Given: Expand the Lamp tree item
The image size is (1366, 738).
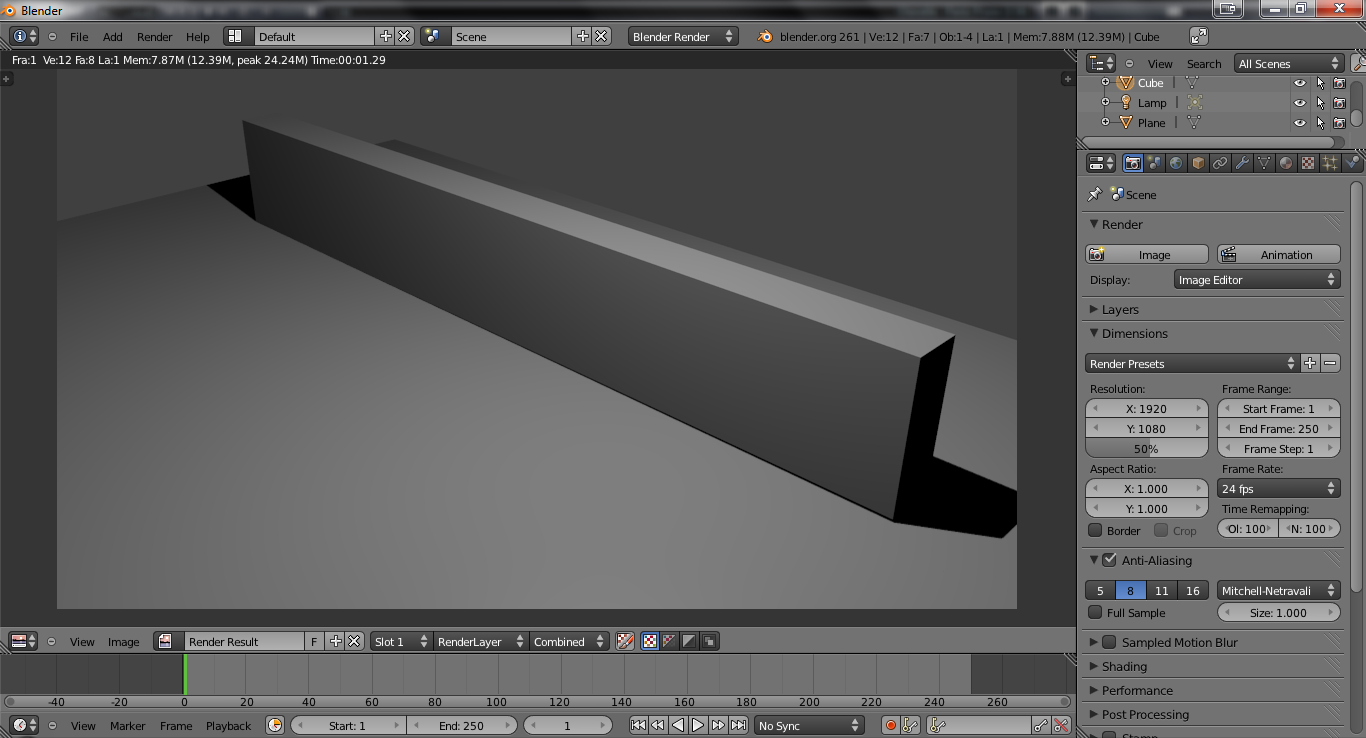Looking at the screenshot, I should pyautogui.click(x=1105, y=103).
